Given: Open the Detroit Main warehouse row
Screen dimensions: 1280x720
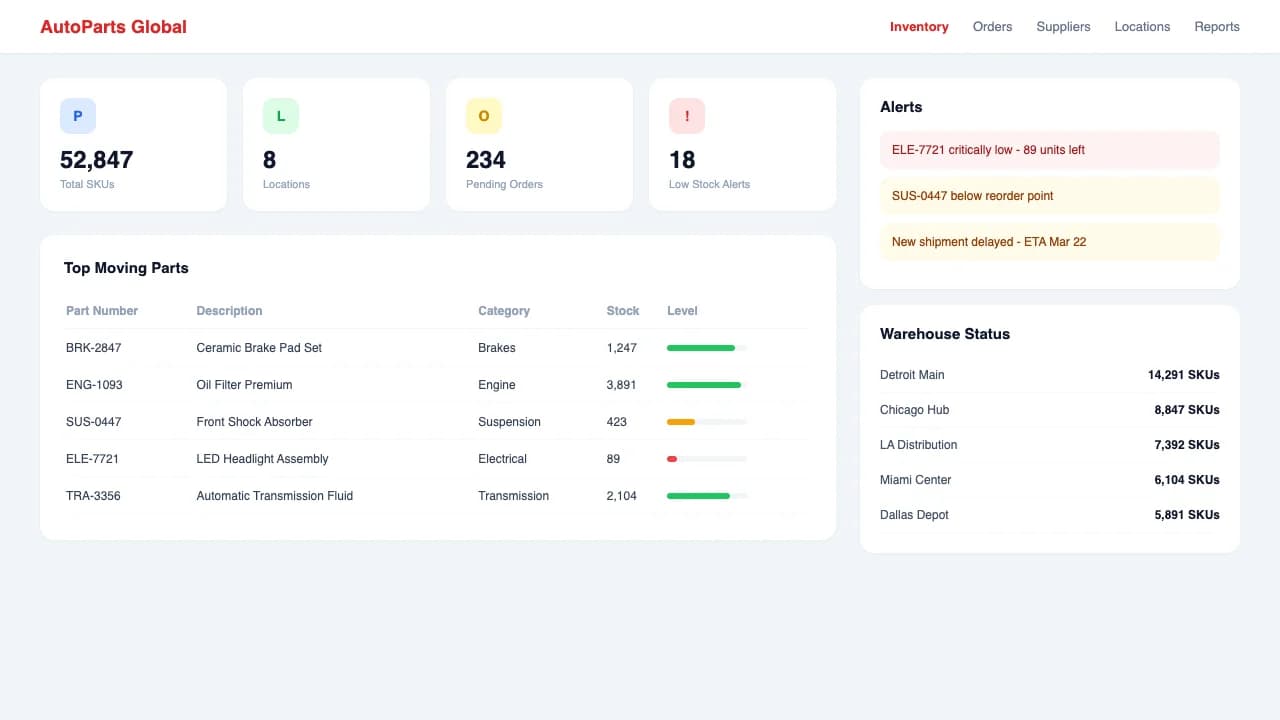Looking at the screenshot, I should click(1049, 375).
